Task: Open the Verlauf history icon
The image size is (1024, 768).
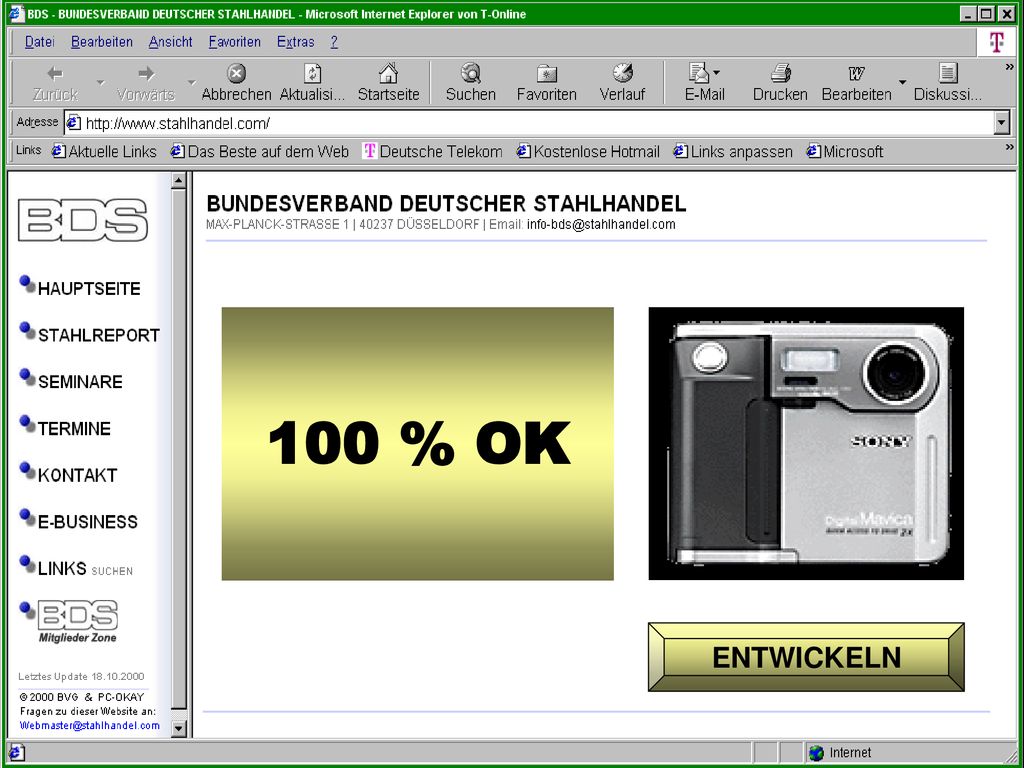Action: 622,73
